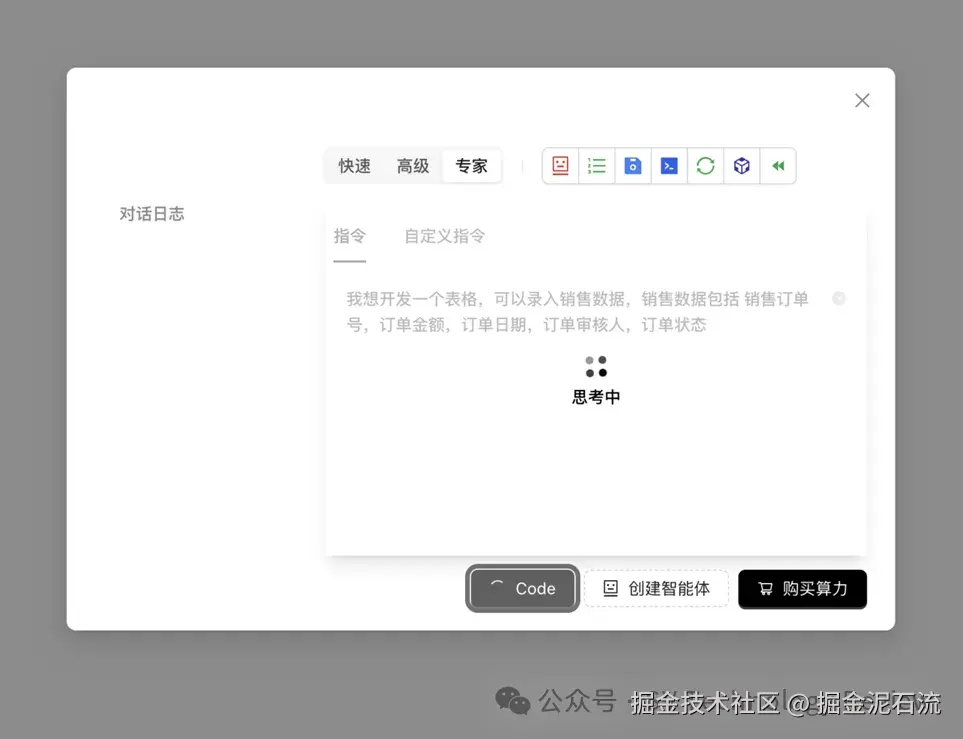Click the red robot face toolbar icon
963x739 pixels.
pos(560,166)
